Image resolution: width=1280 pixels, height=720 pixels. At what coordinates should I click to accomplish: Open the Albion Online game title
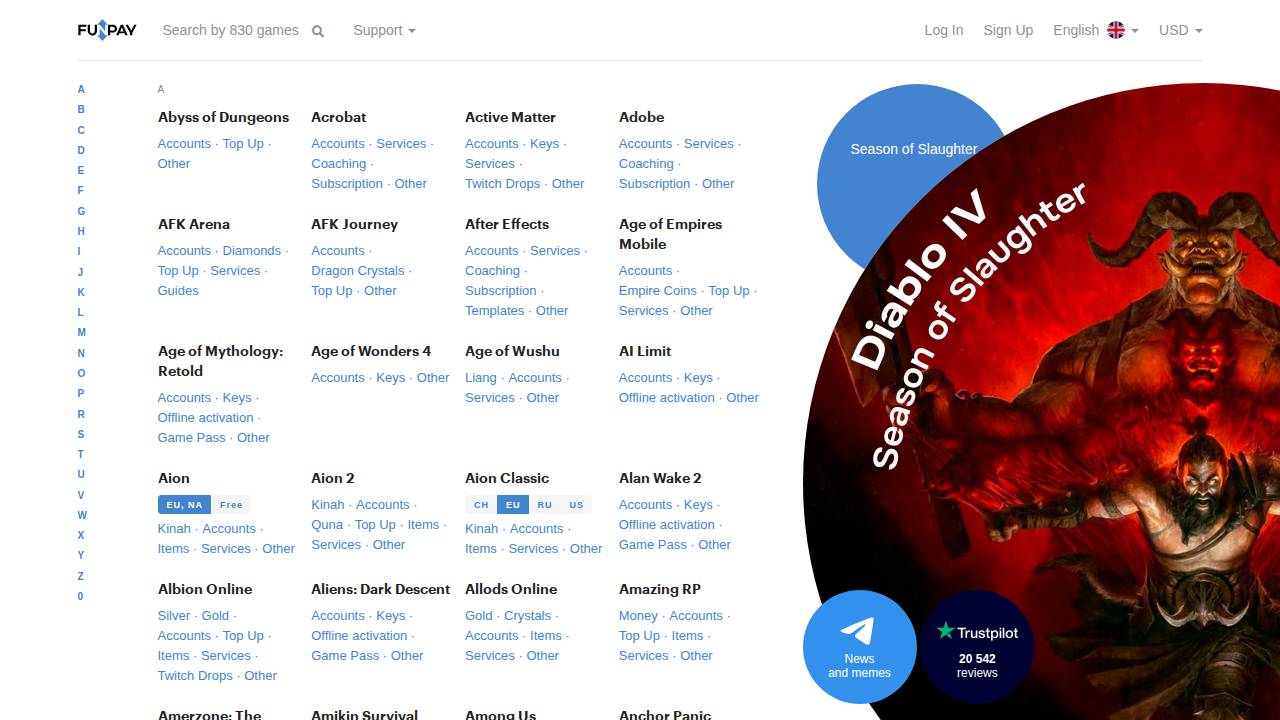coord(205,589)
